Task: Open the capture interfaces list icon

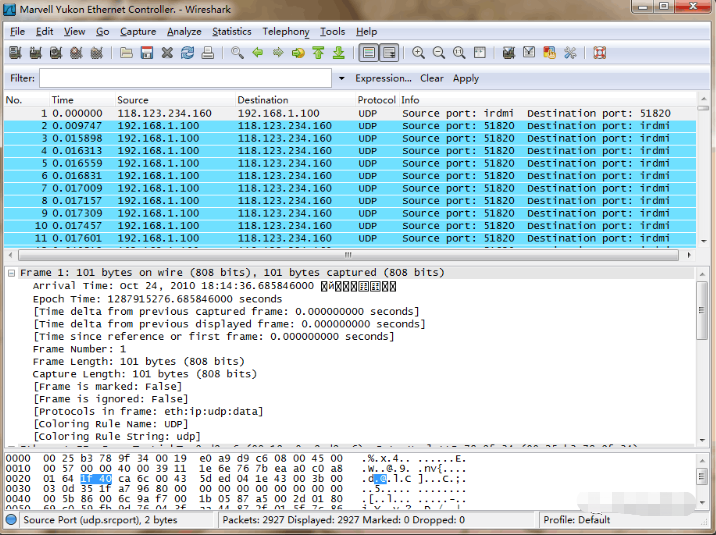Action: [15, 53]
